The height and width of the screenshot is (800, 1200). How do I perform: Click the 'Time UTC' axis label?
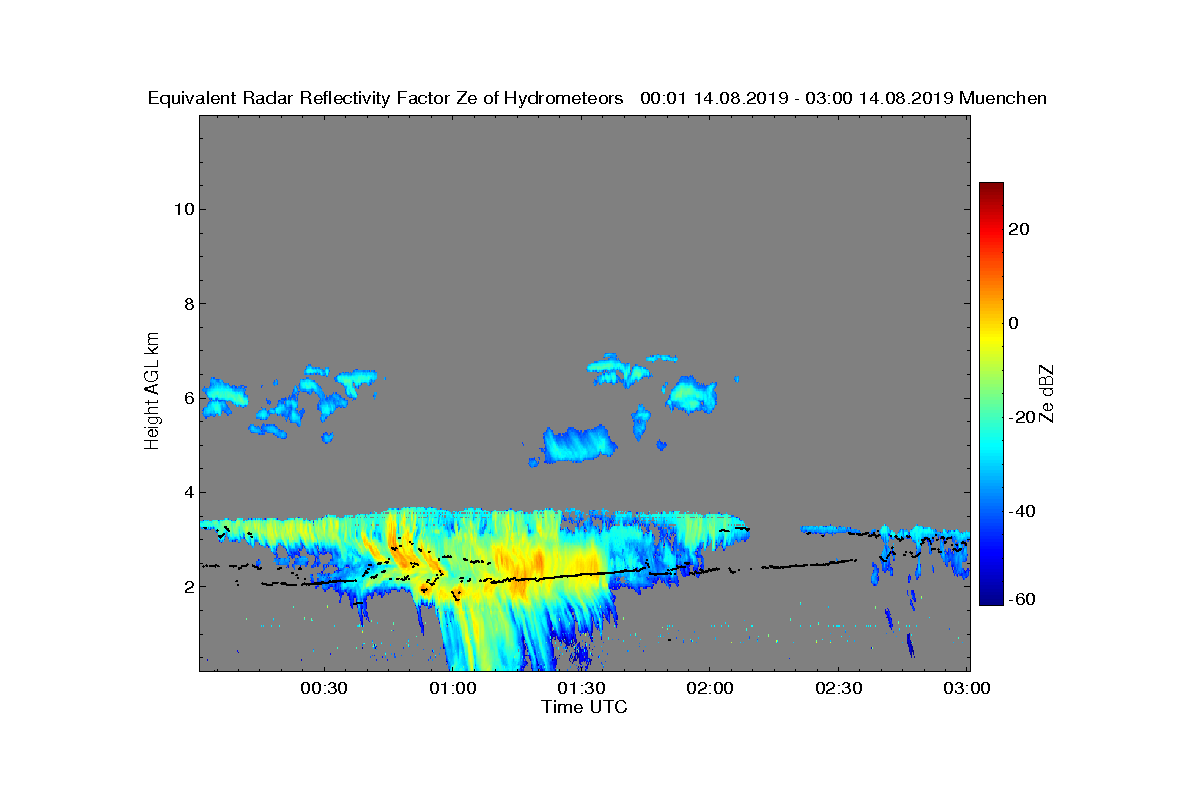pyautogui.click(x=585, y=707)
